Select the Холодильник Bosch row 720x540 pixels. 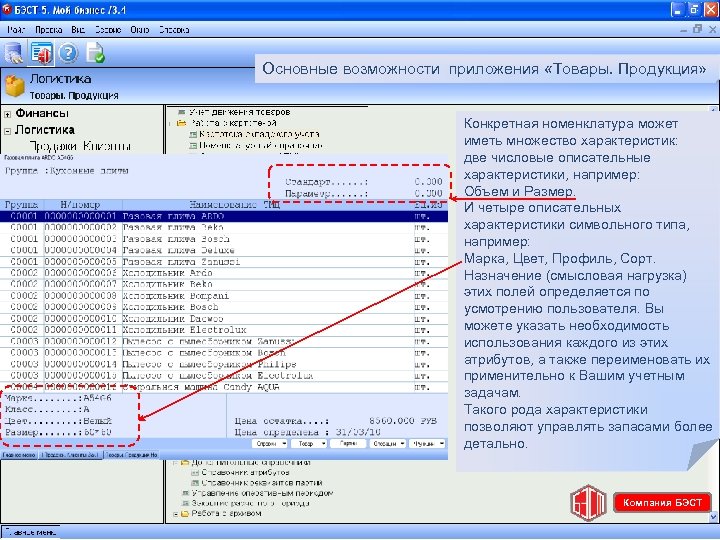224,307
